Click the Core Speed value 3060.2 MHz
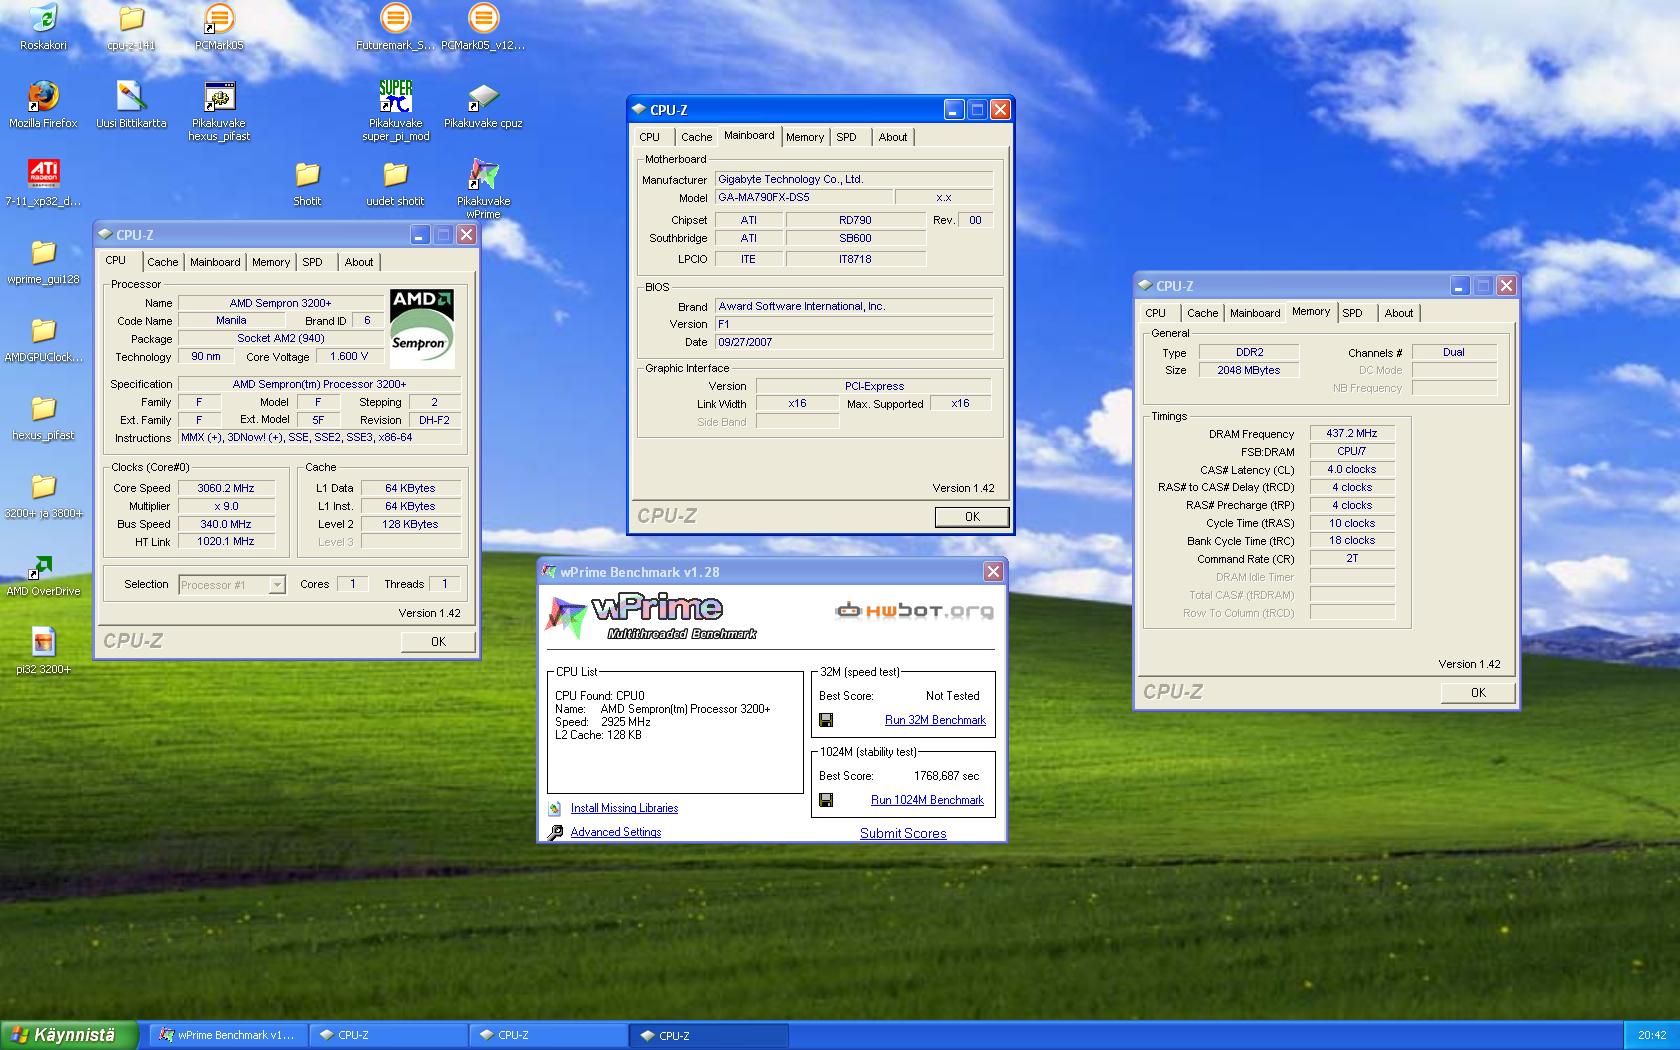 (226, 488)
